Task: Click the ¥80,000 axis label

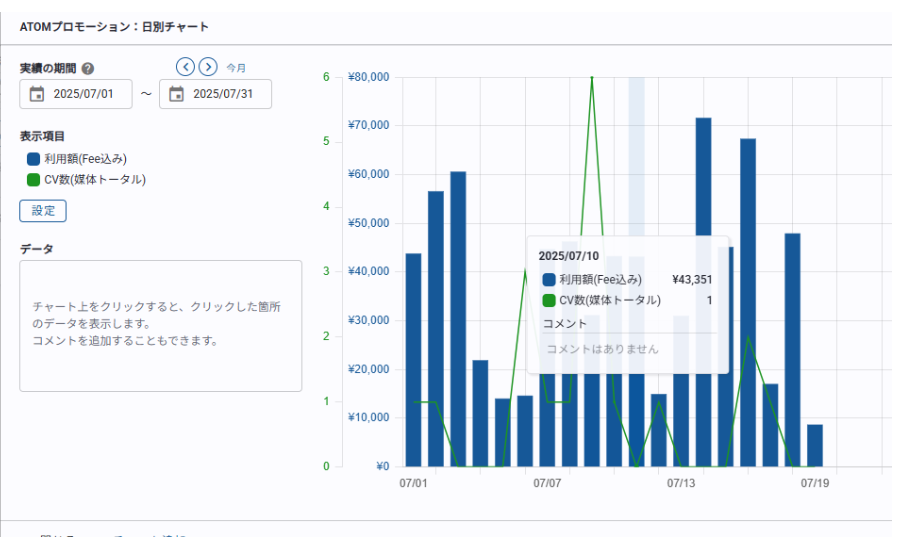Action: click(x=369, y=77)
